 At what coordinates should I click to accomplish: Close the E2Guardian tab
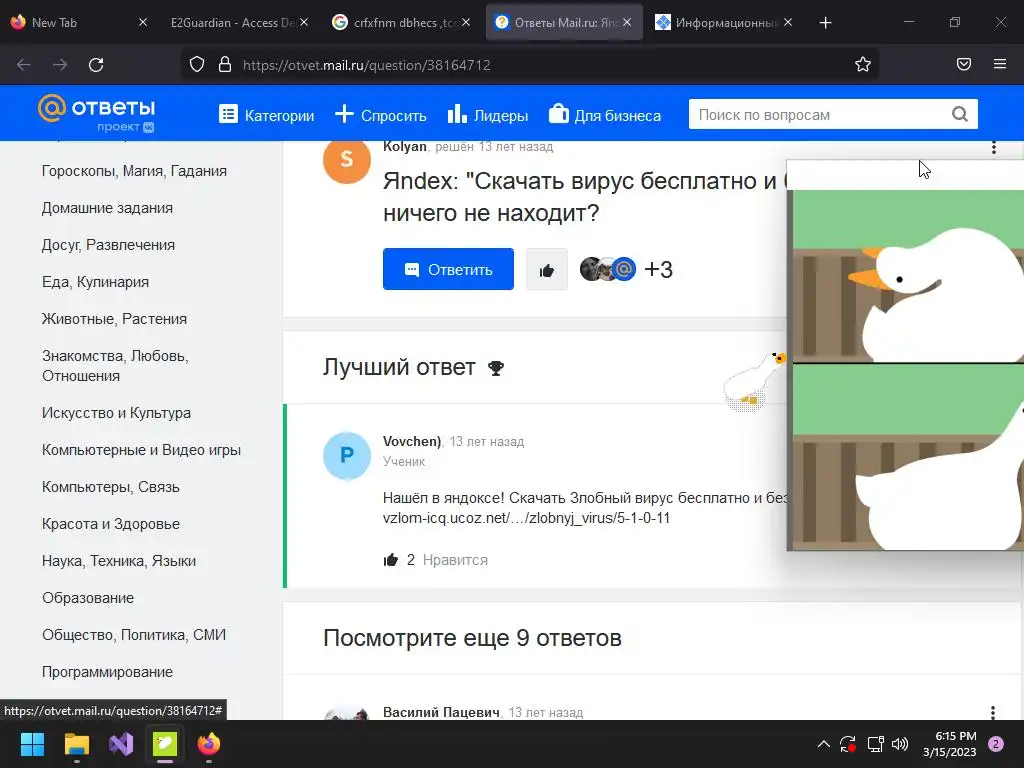304,22
